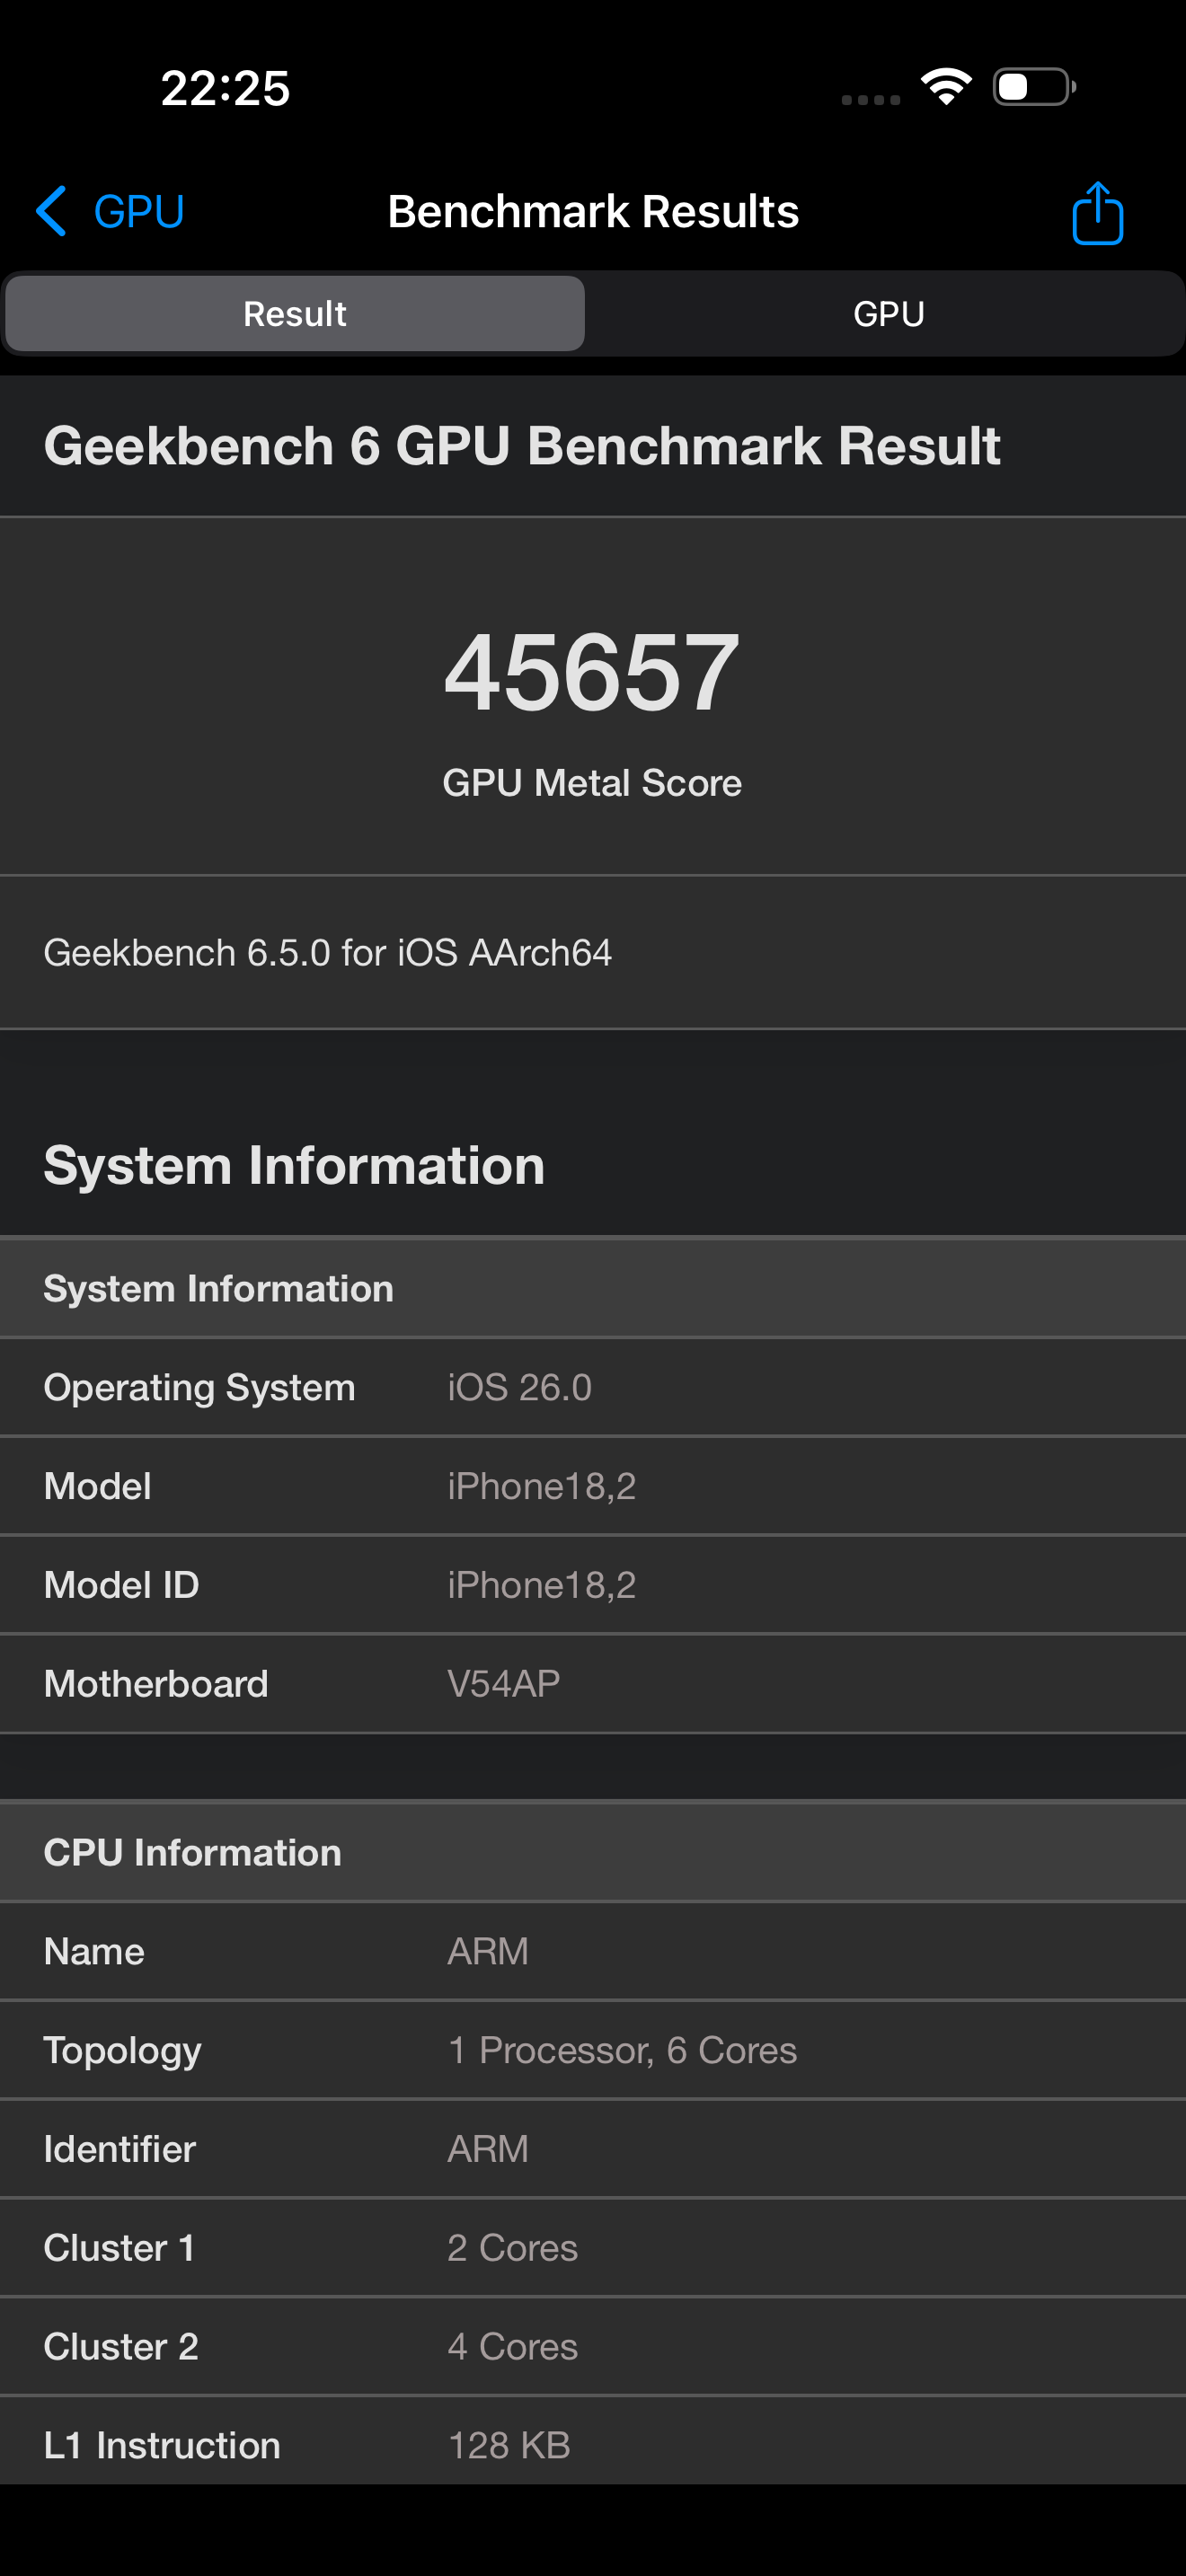
Task: Switch to the GPU segment
Action: pos(888,314)
